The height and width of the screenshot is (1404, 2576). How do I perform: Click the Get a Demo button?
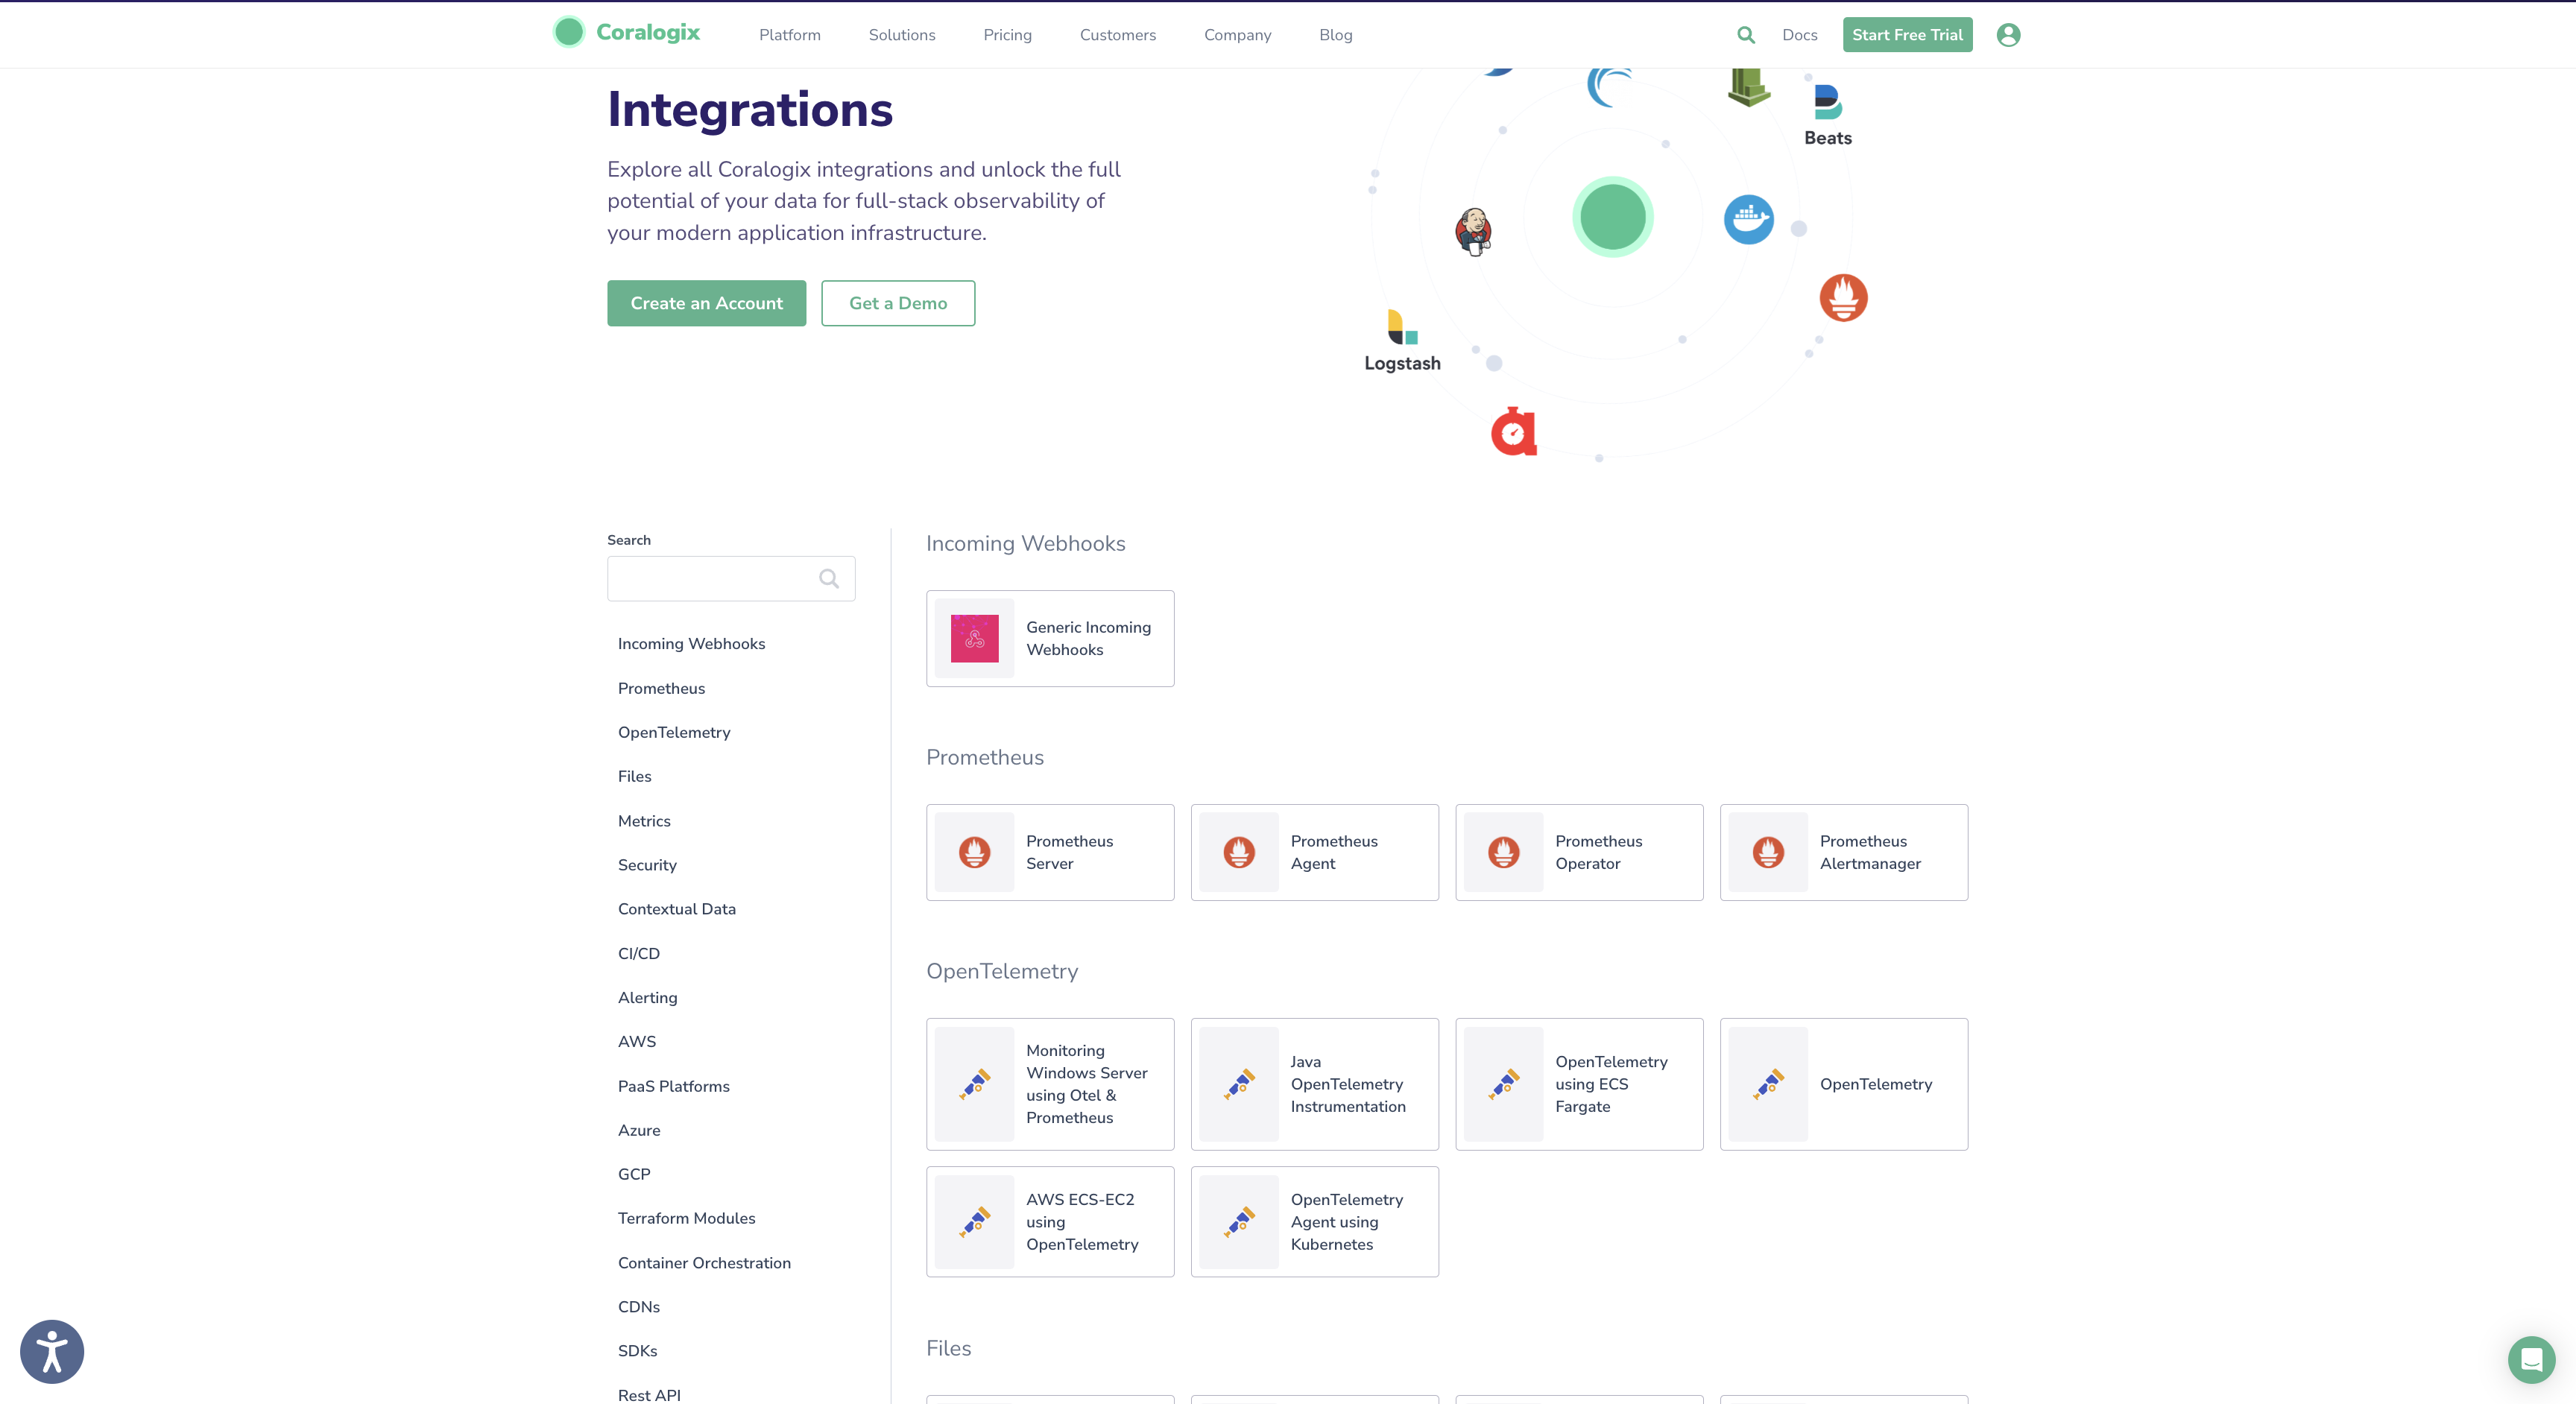[898, 303]
